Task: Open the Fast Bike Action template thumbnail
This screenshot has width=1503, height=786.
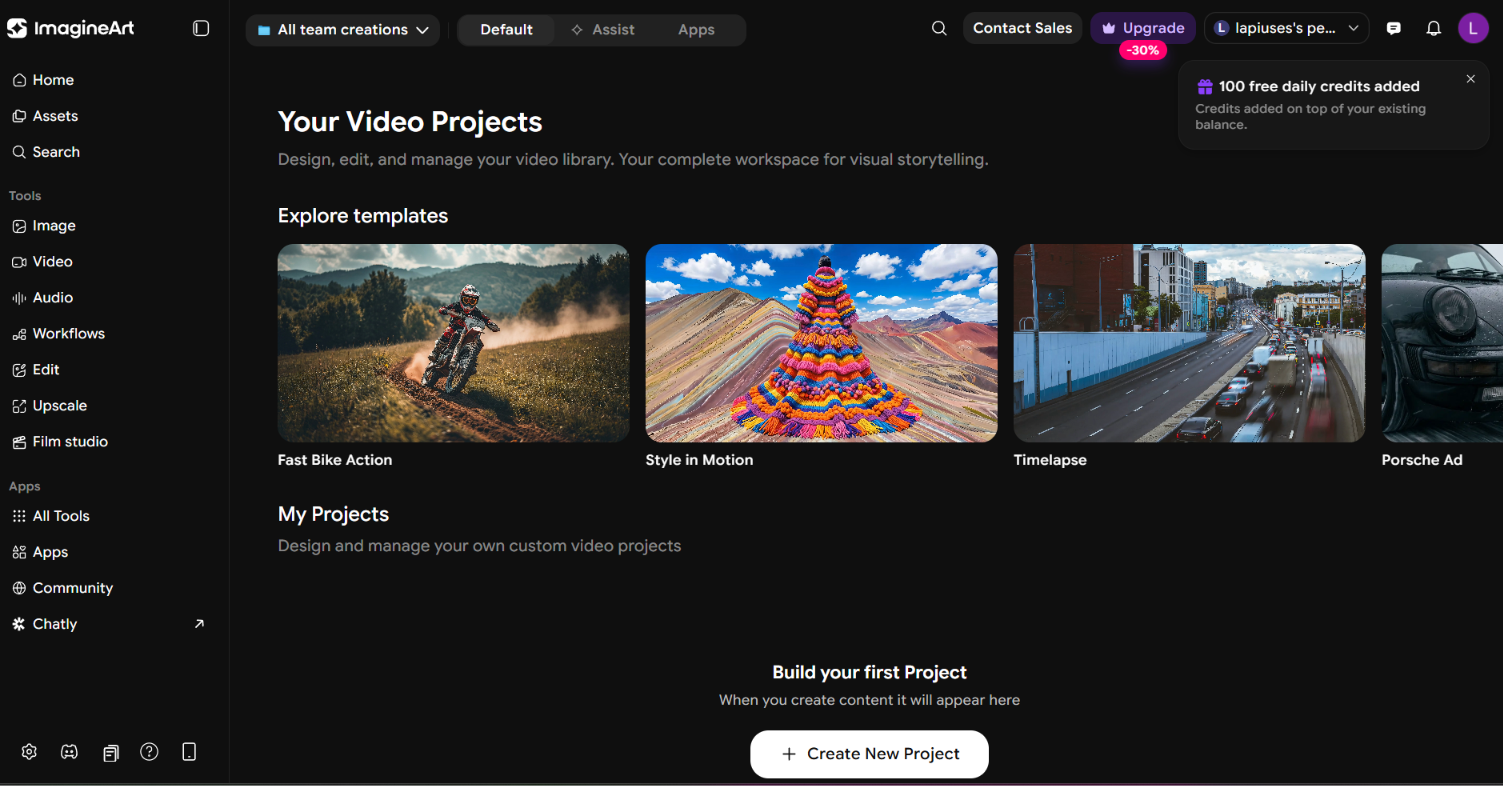Action: [453, 343]
